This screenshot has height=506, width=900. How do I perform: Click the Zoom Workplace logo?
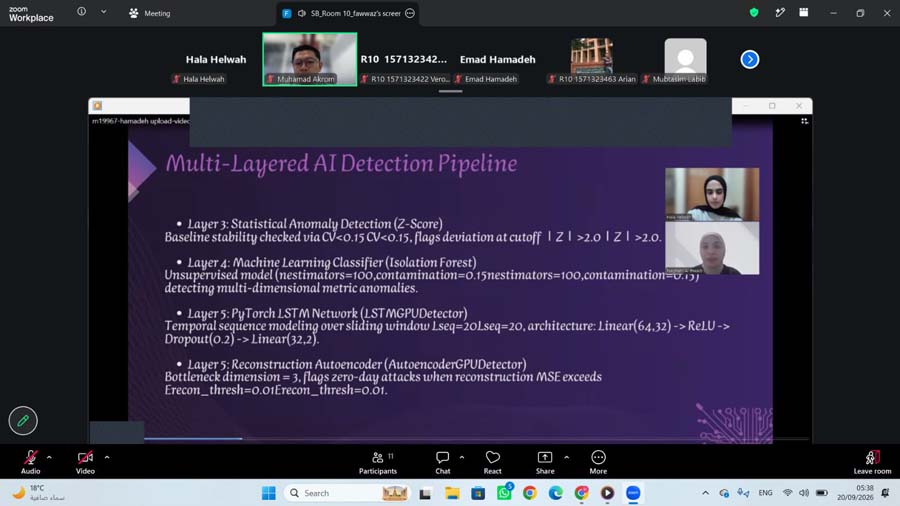tap(31, 14)
